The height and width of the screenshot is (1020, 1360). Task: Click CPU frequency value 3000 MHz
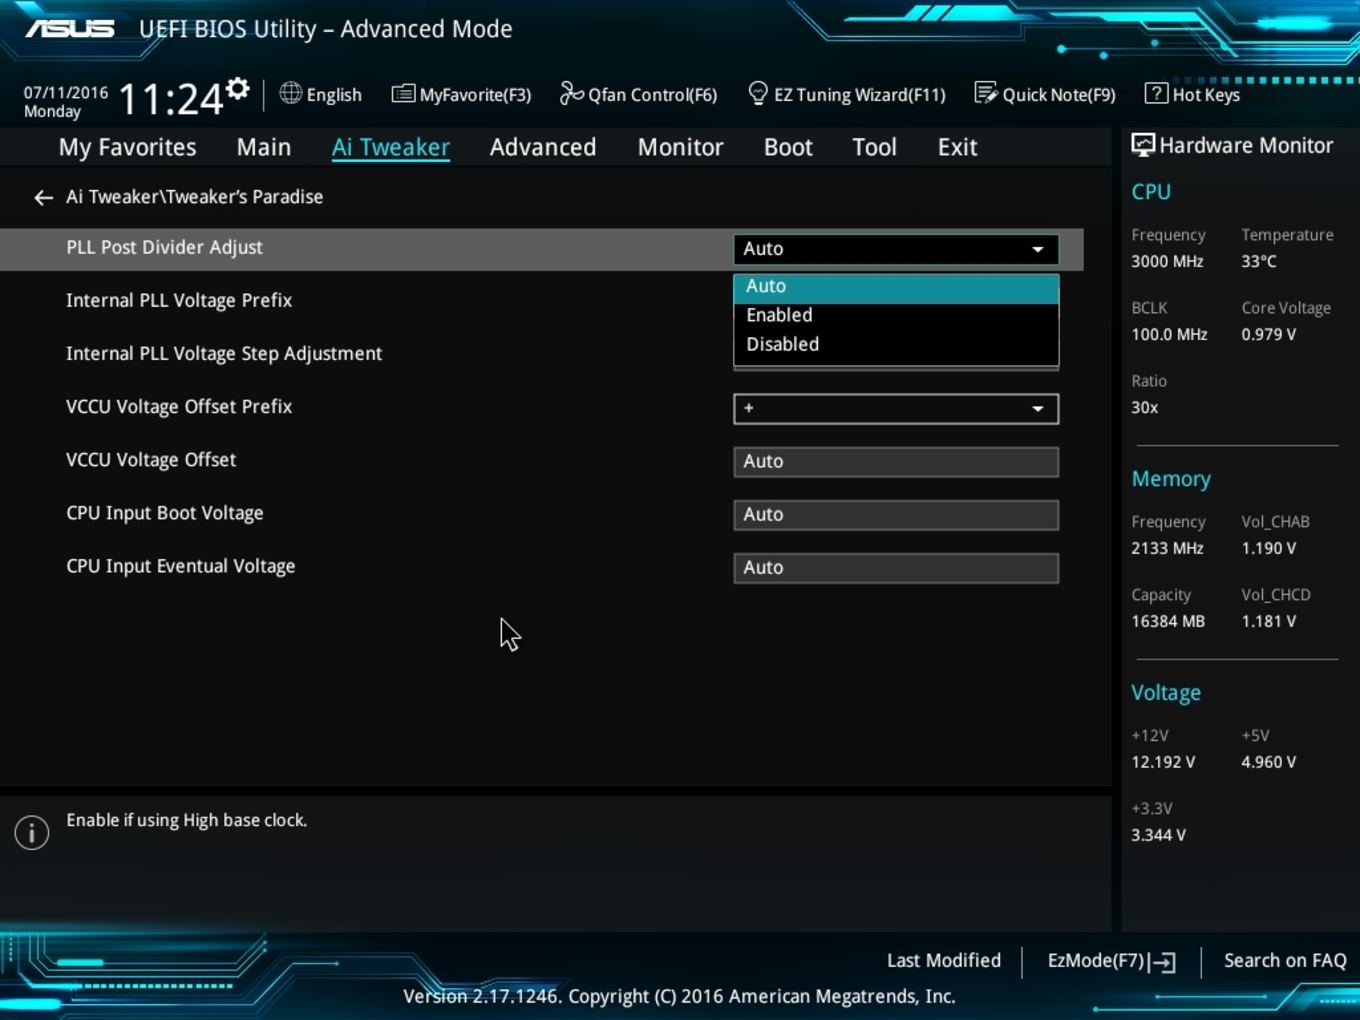pyautogui.click(x=1167, y=261)
